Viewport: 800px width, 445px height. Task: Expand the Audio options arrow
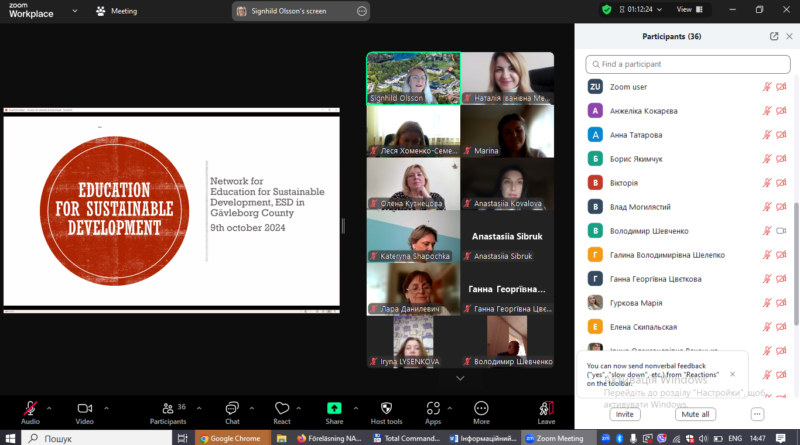[49, 408]
